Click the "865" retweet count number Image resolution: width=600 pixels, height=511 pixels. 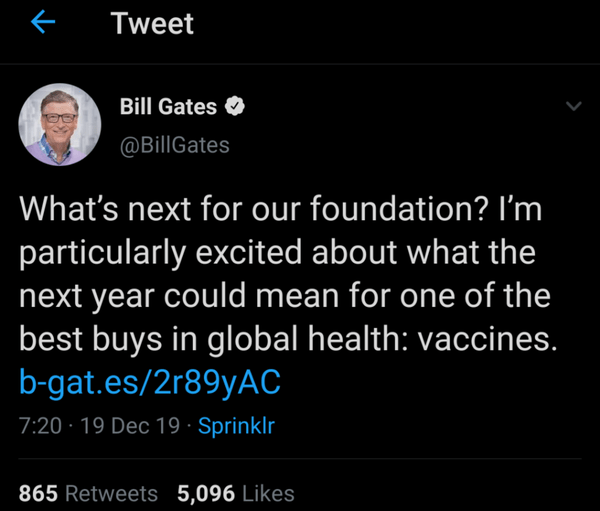(x=38, y=493)
